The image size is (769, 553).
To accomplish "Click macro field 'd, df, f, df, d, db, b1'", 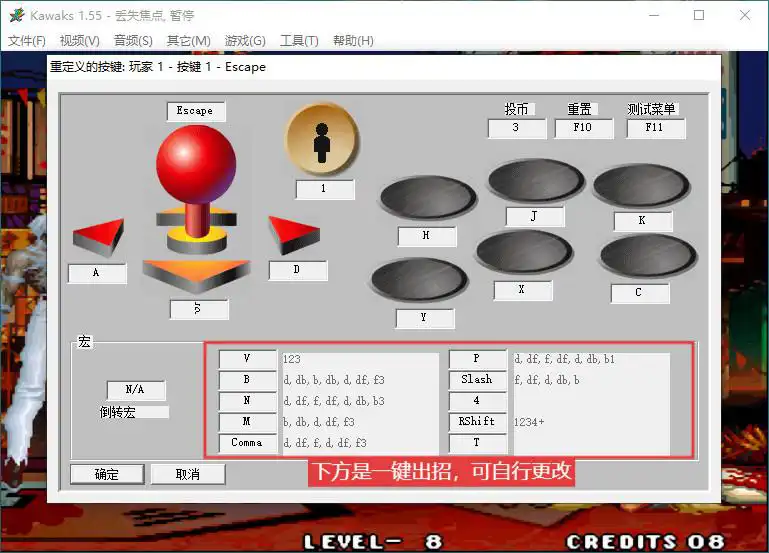I will (591, 359).
